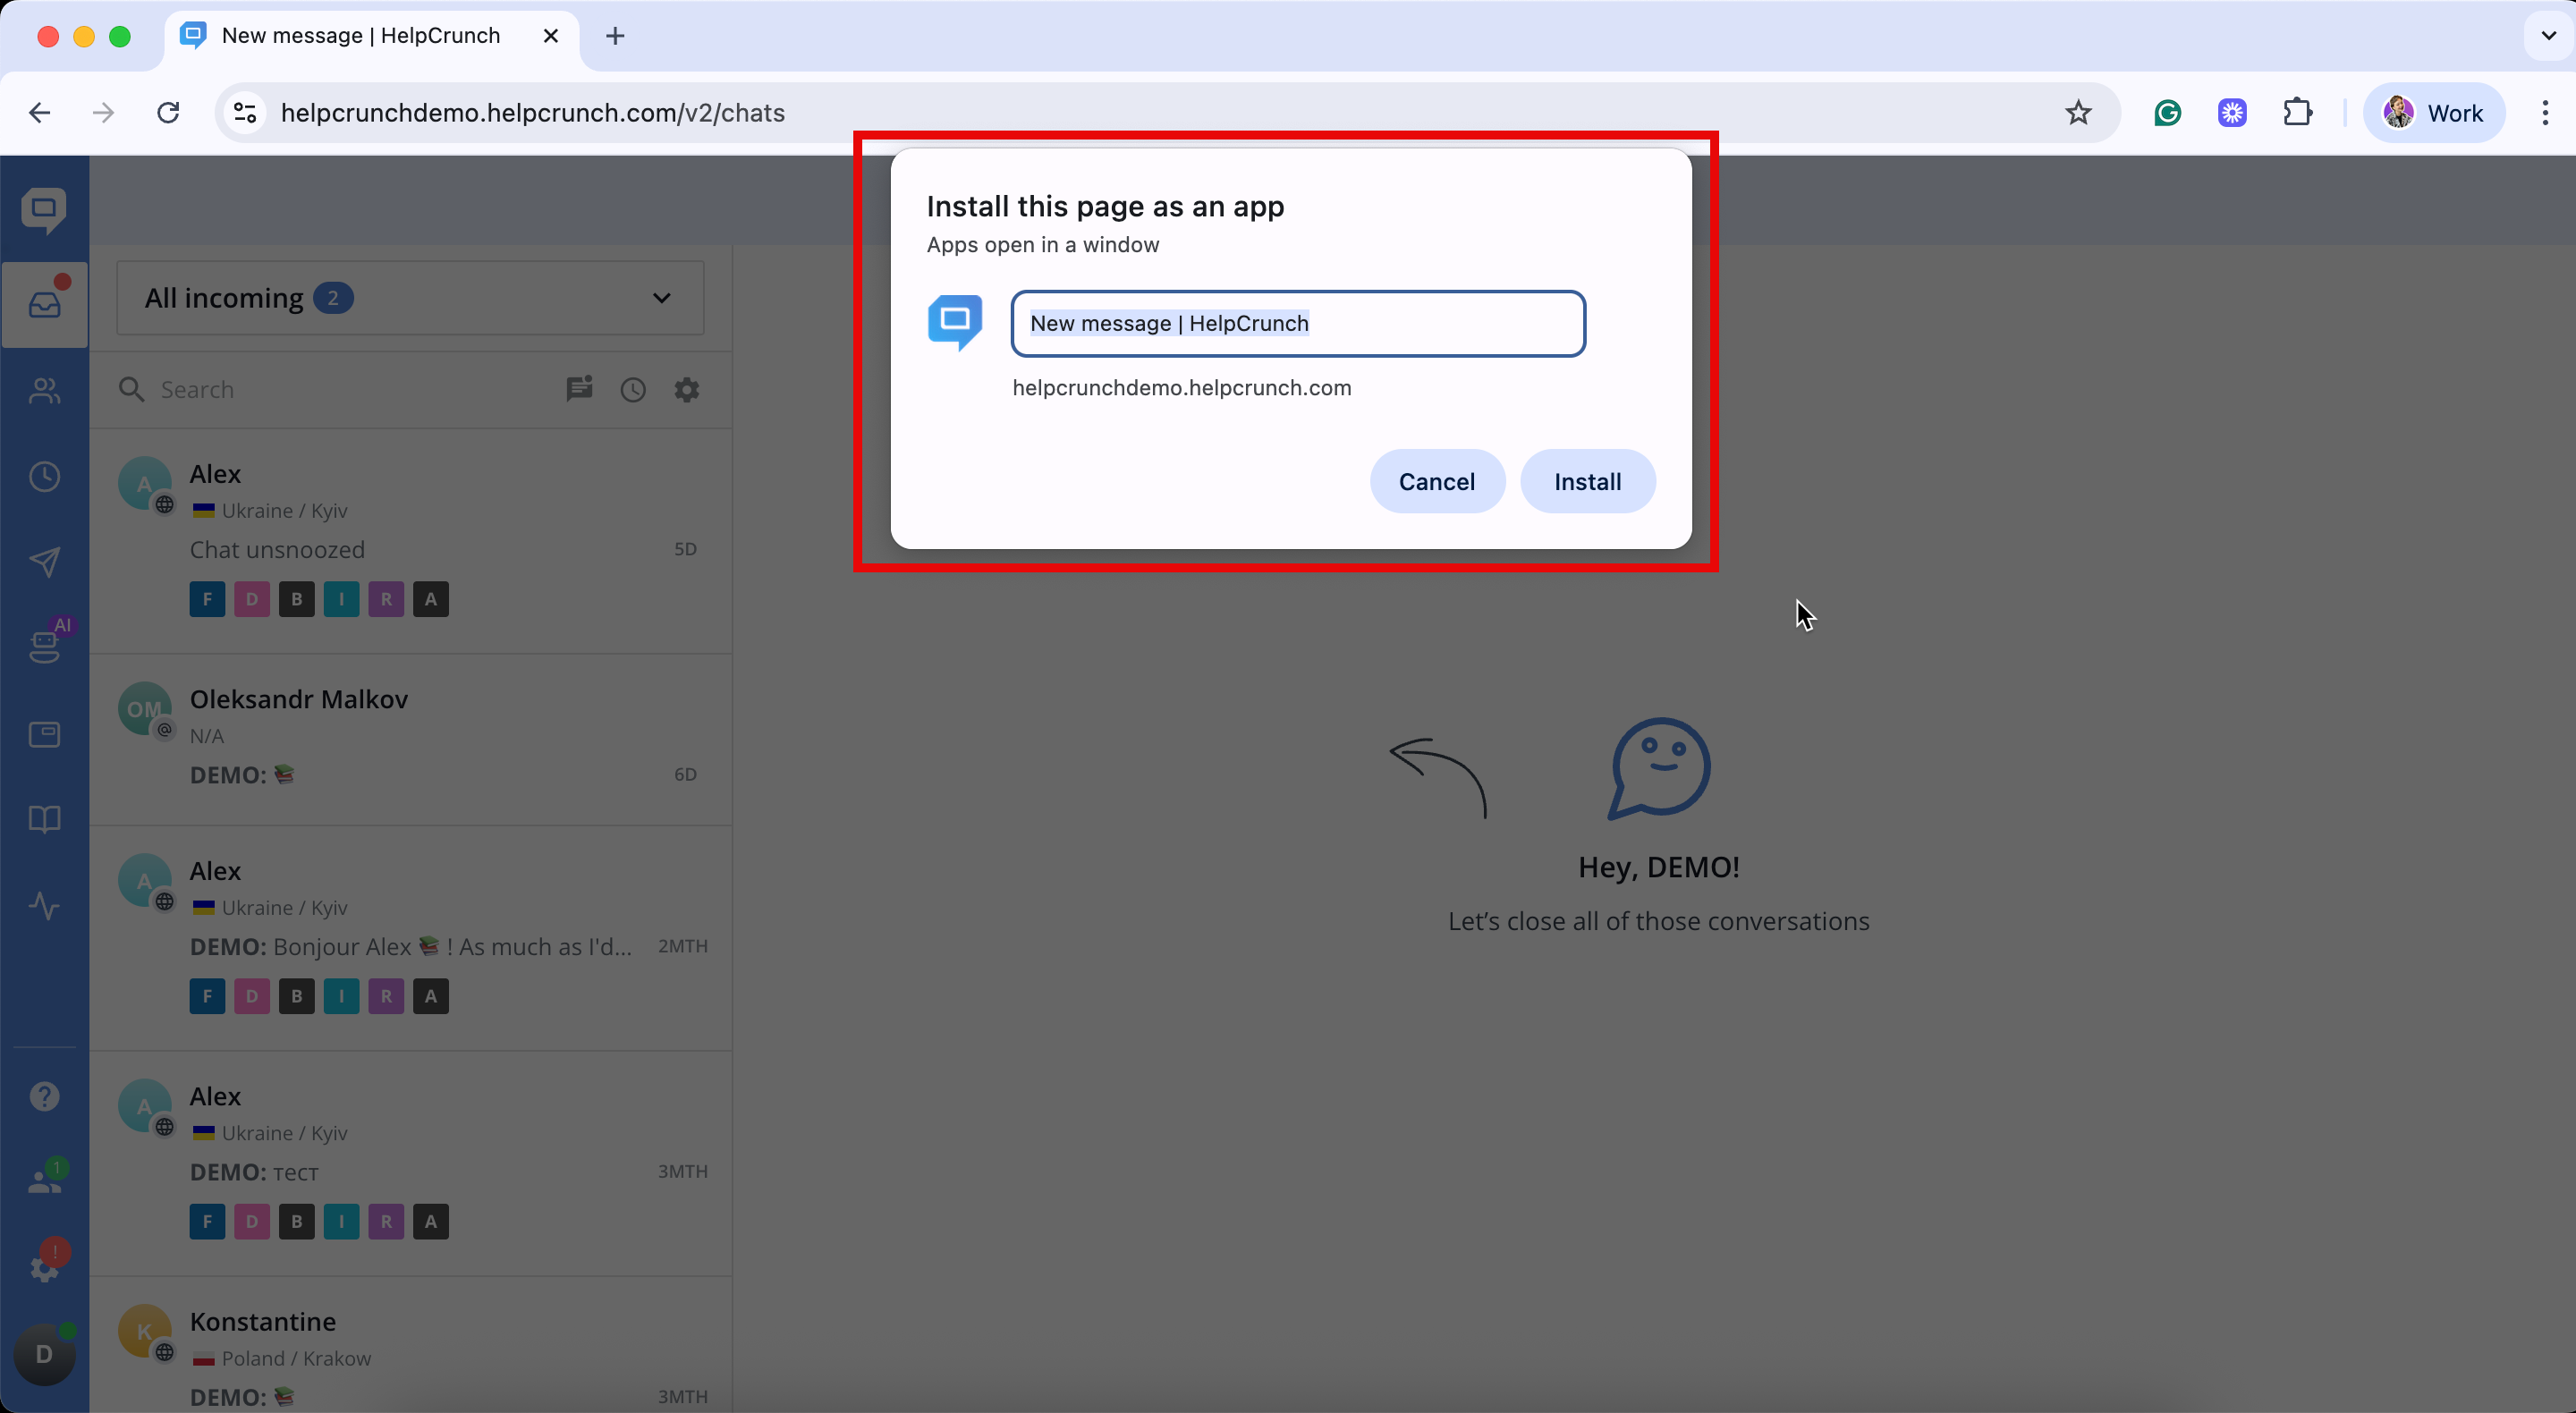Open chat list settings gear icon
Viewport: 2576px width, 1413px height.
click(687, 390)
